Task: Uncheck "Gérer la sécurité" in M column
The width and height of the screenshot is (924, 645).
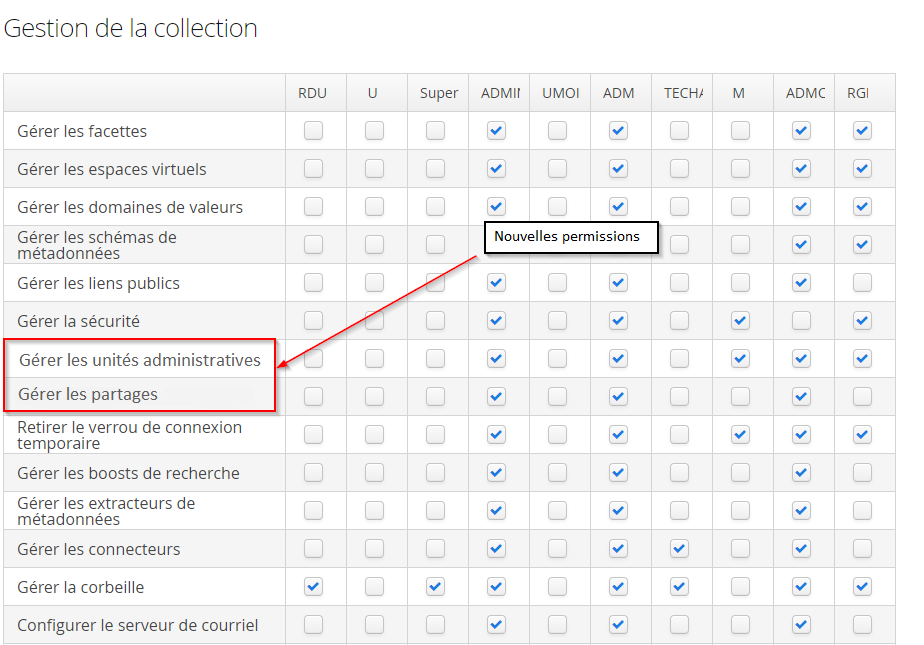Action: (740, 320)
